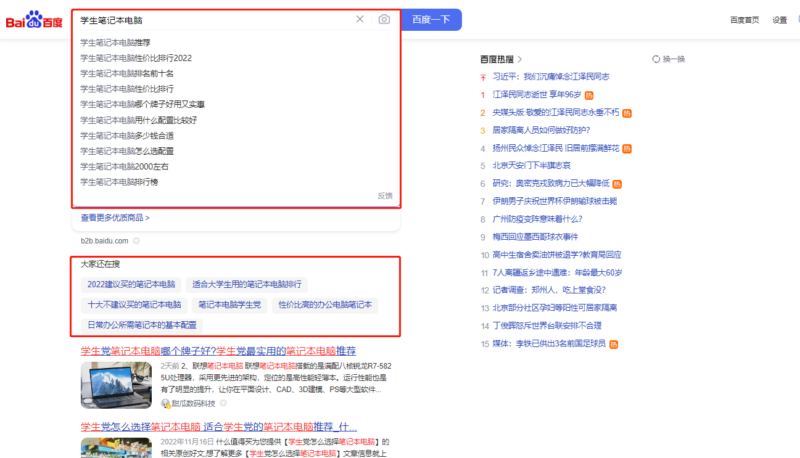Open hot search 广州防疫变阵意味着什么?
This screenshot has width=800, height=458.
[x=537, y=219]
